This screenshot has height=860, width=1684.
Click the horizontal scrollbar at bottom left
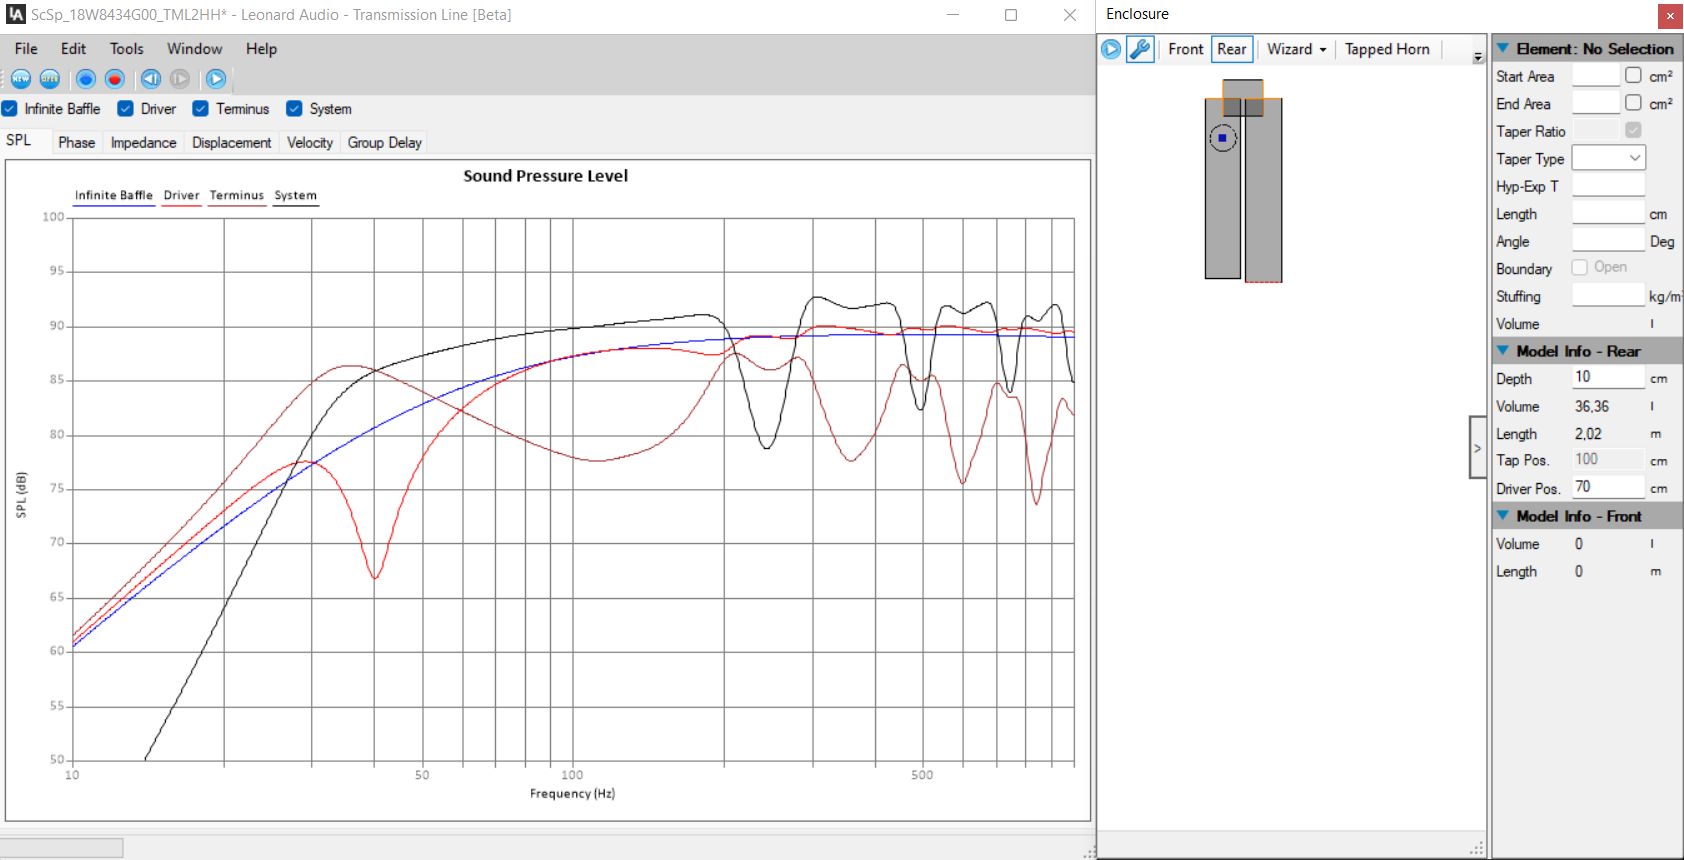coord(62,848)
